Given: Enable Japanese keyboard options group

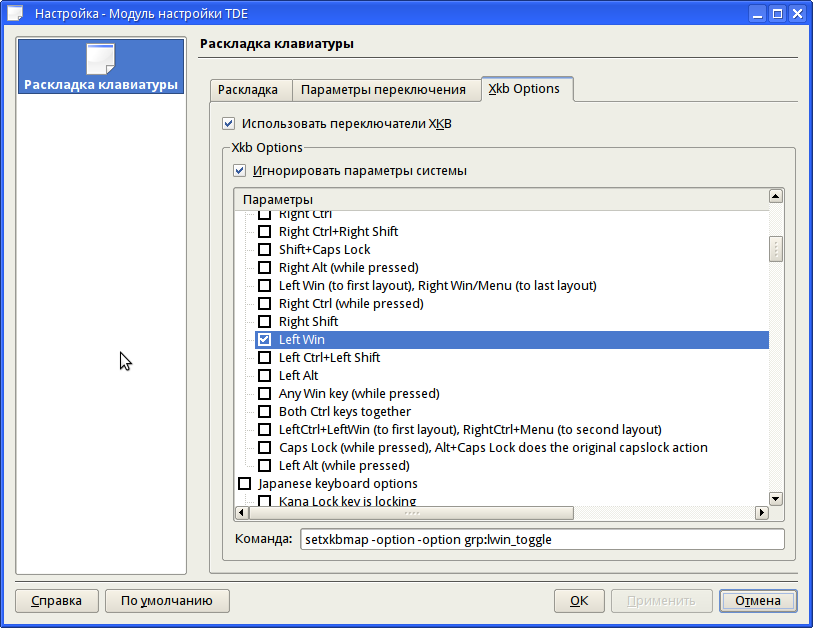Looking at the screenshot, I should tap(244, 484).
